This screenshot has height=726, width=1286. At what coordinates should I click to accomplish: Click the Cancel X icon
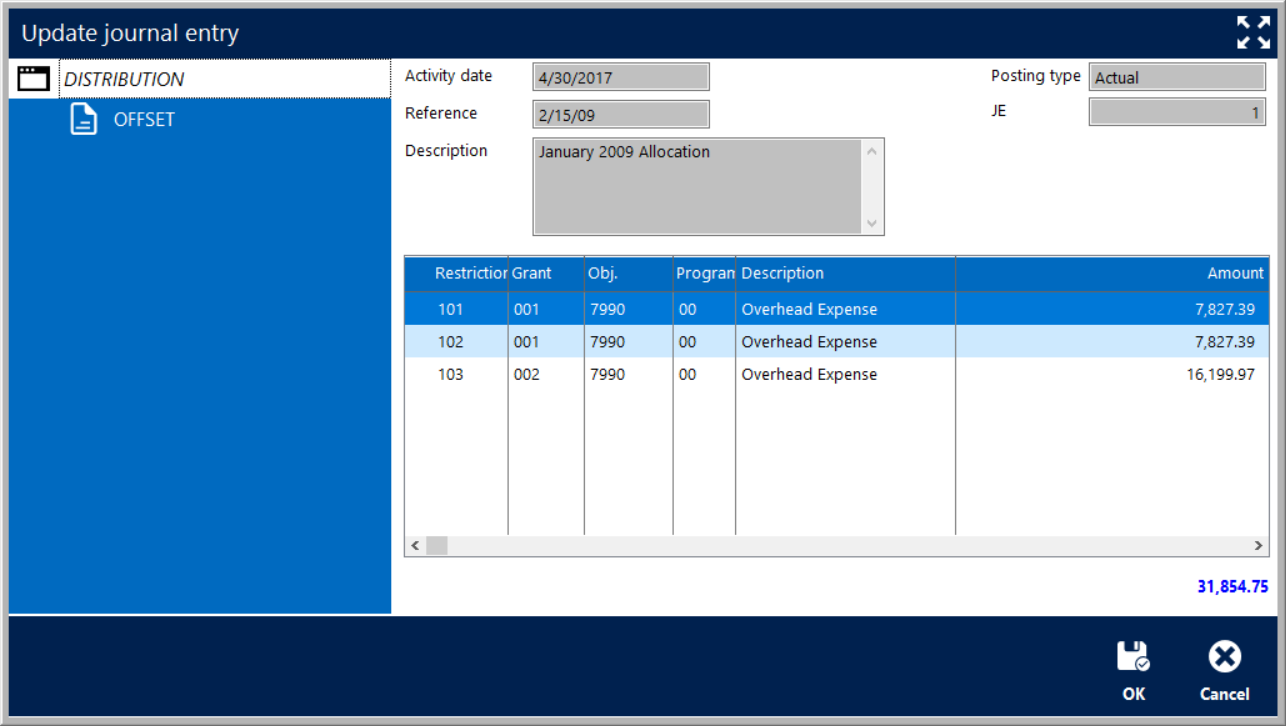1224,657
